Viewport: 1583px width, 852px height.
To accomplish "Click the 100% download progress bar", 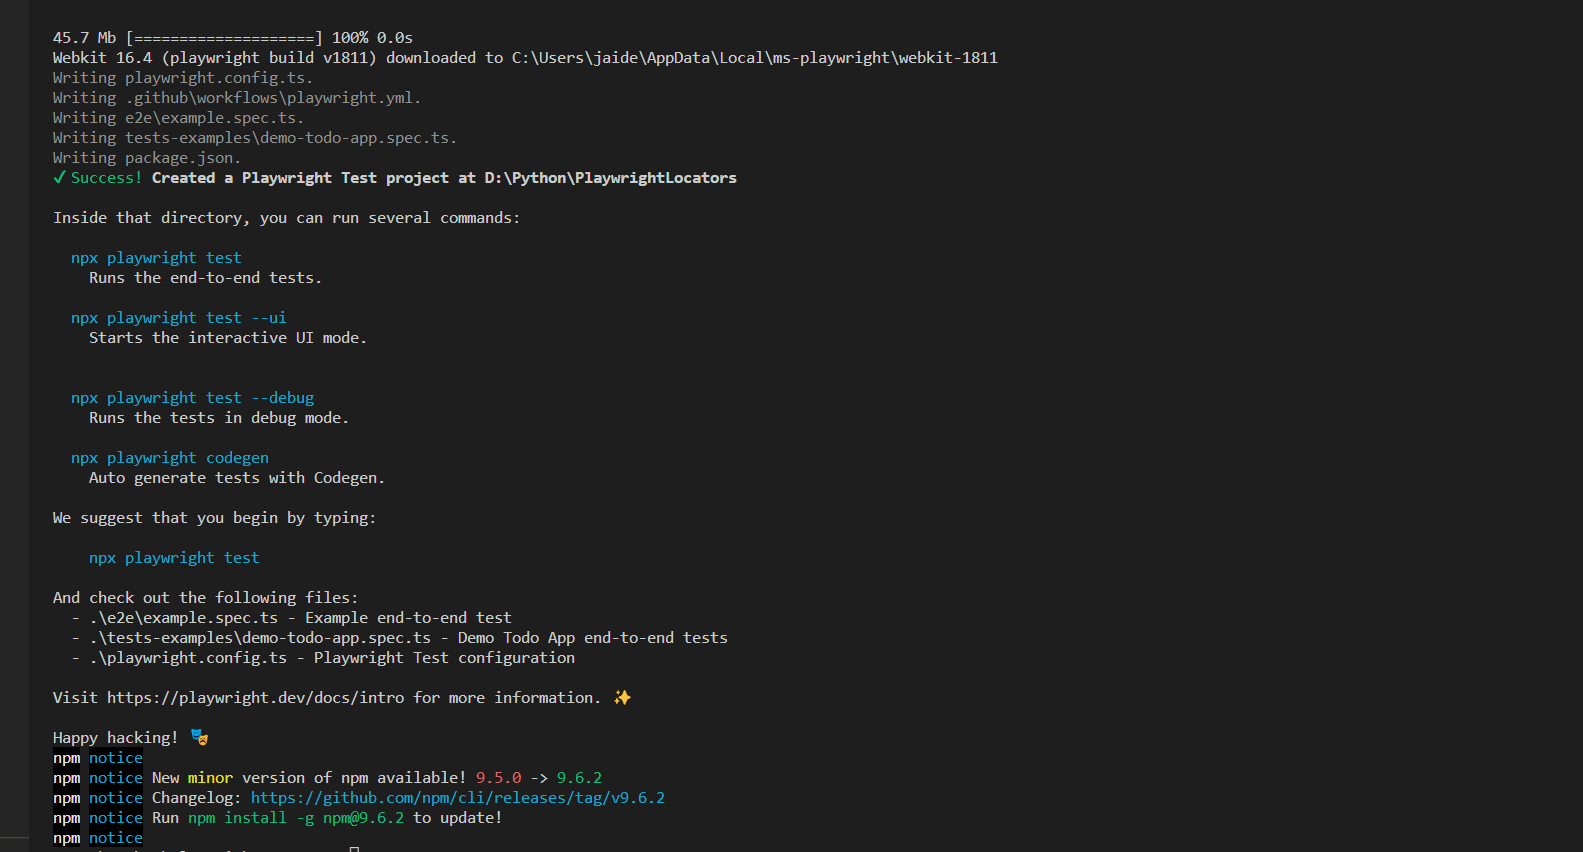I will pos(224,38).
